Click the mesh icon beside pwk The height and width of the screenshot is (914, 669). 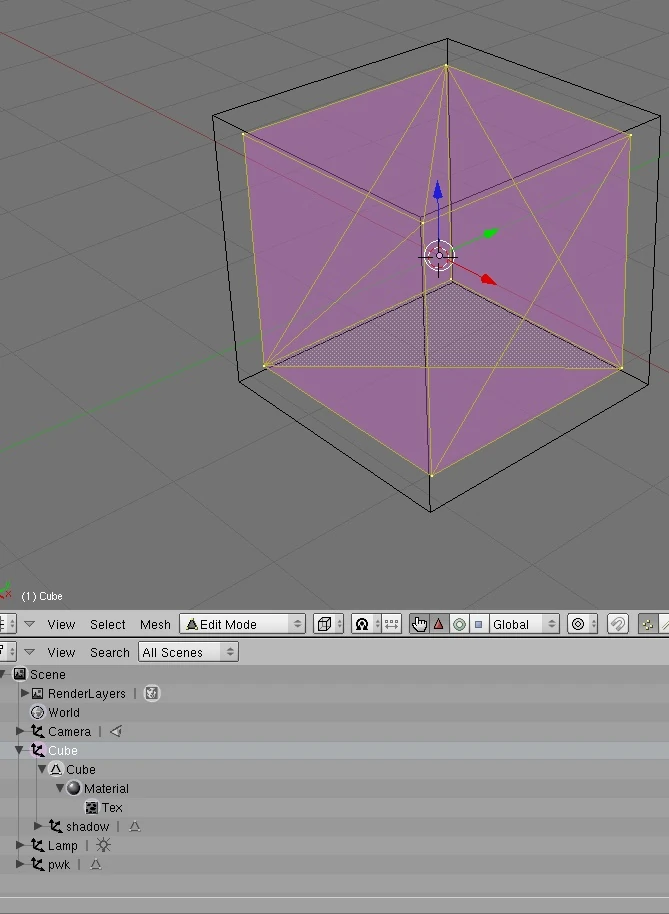click(96, 864)
